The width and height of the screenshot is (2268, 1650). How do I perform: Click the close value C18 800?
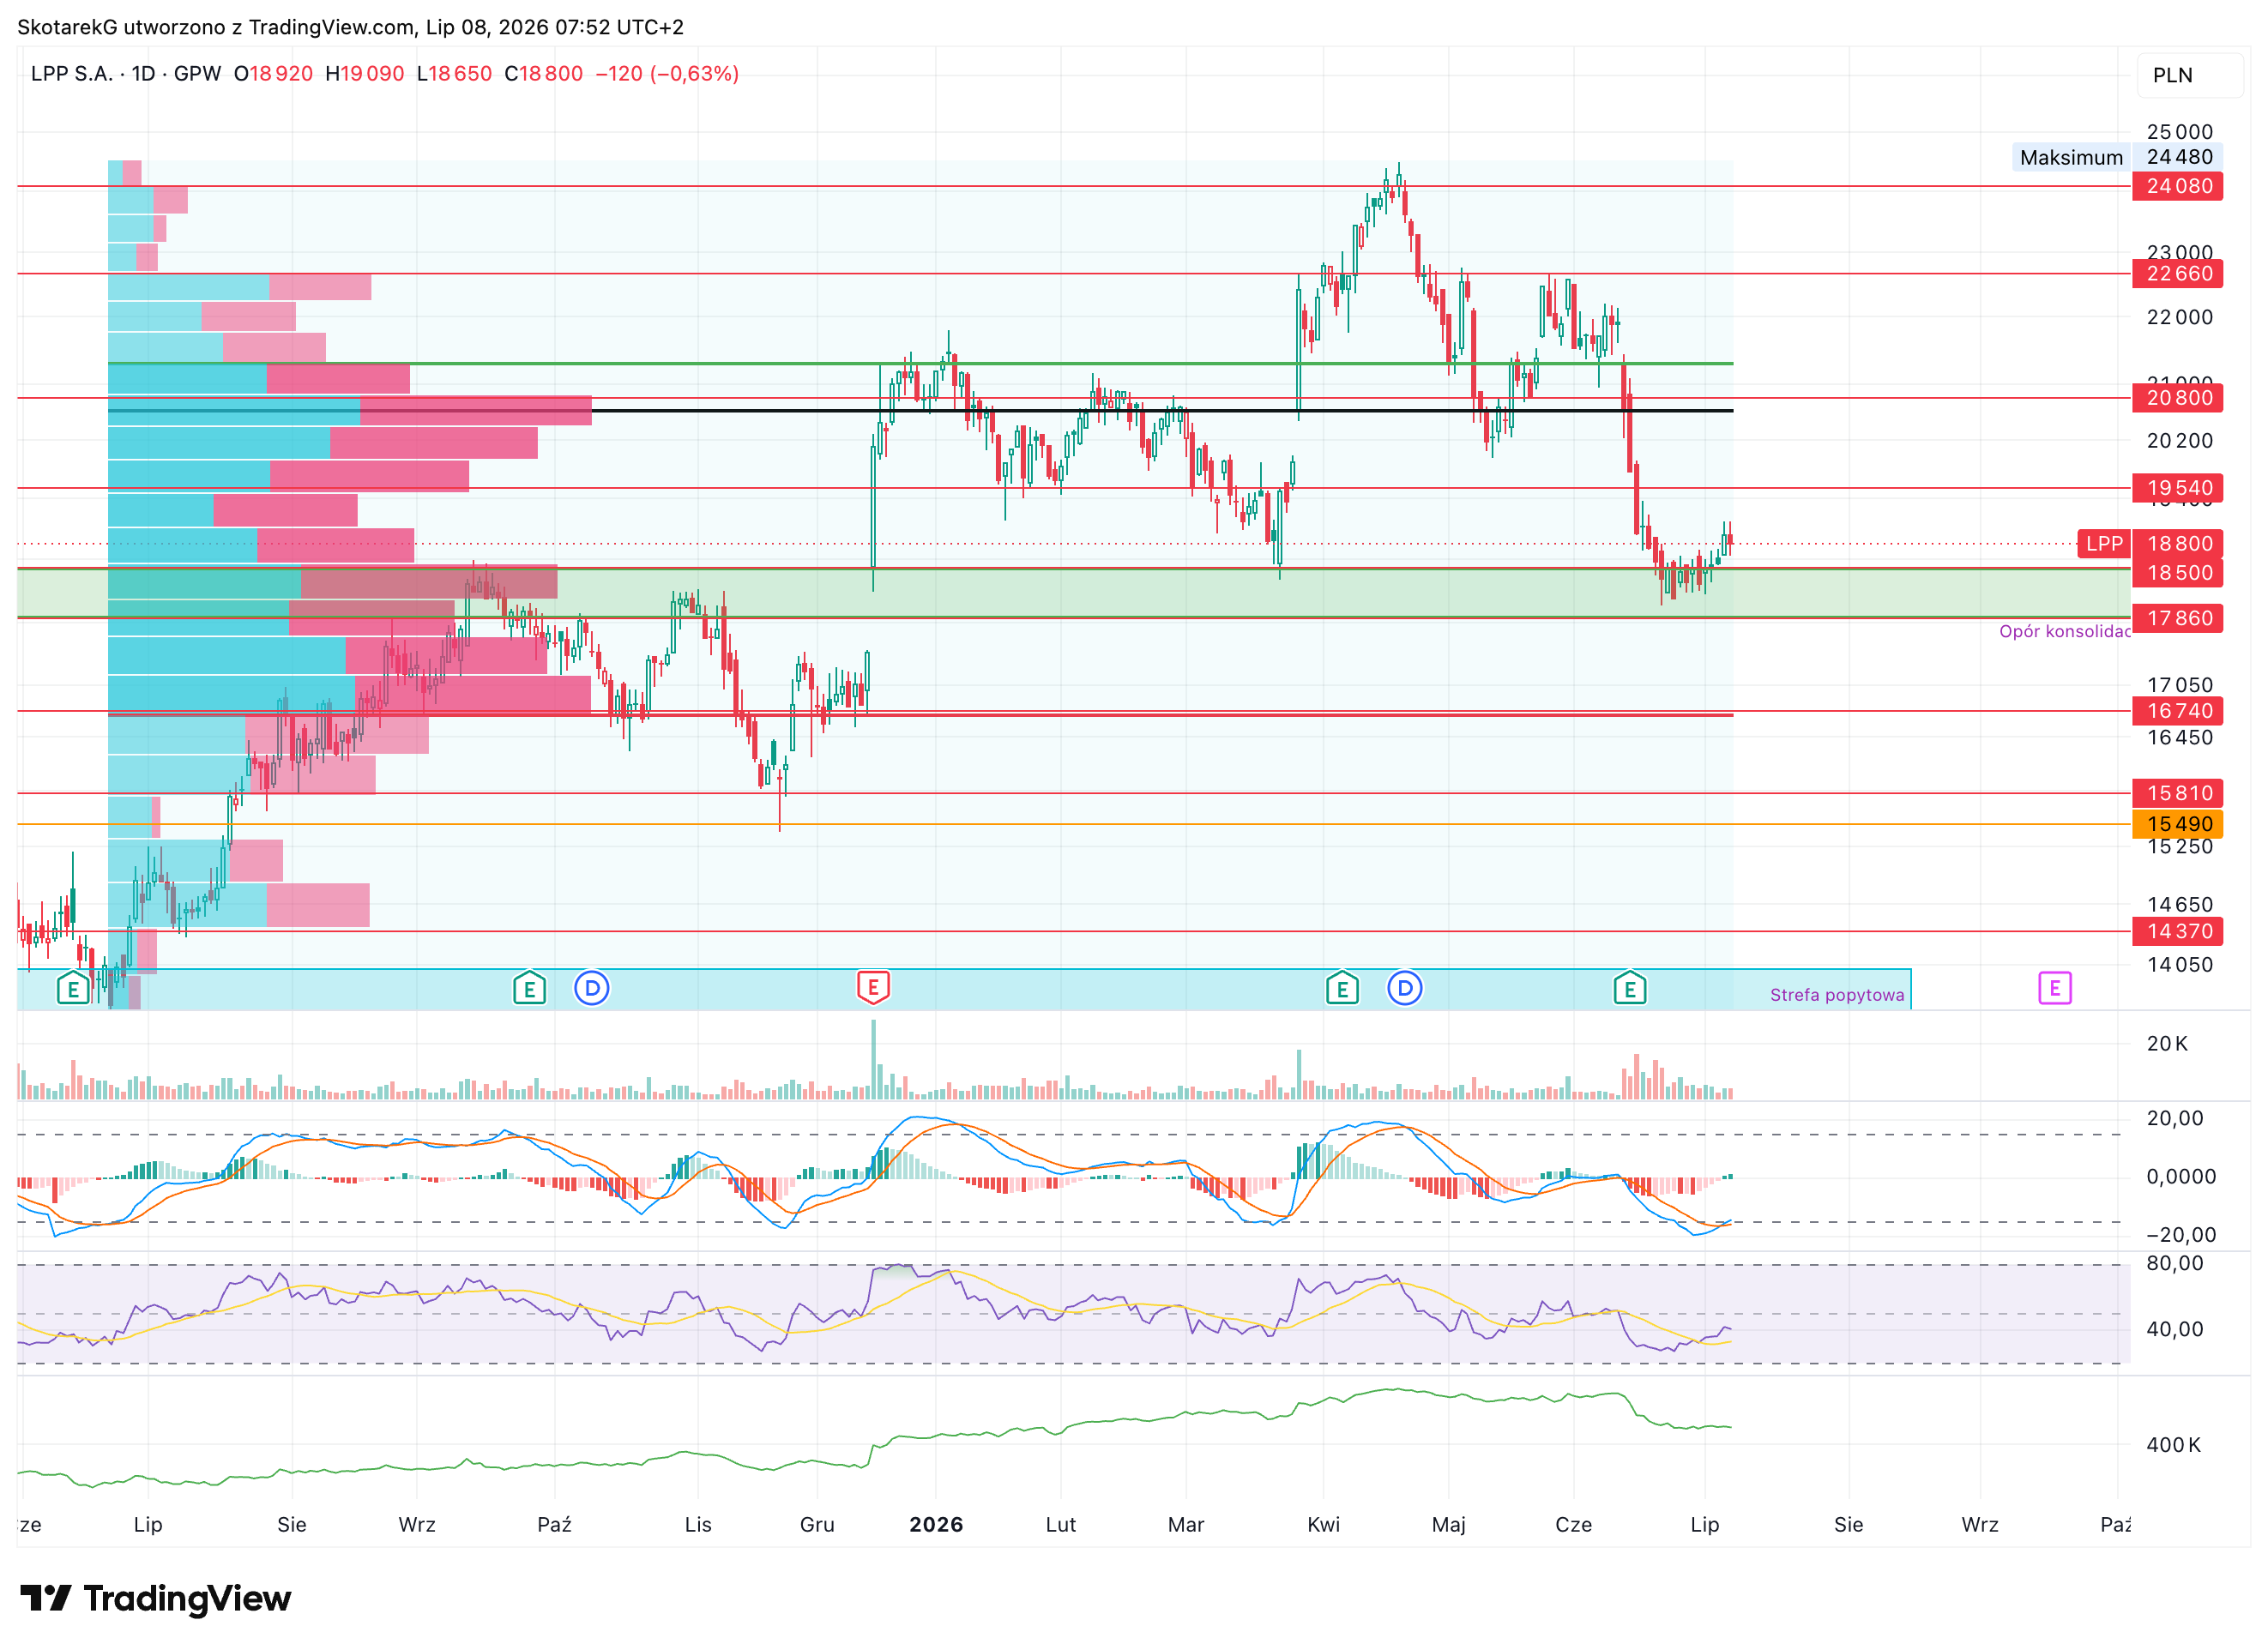click(544, 74)
